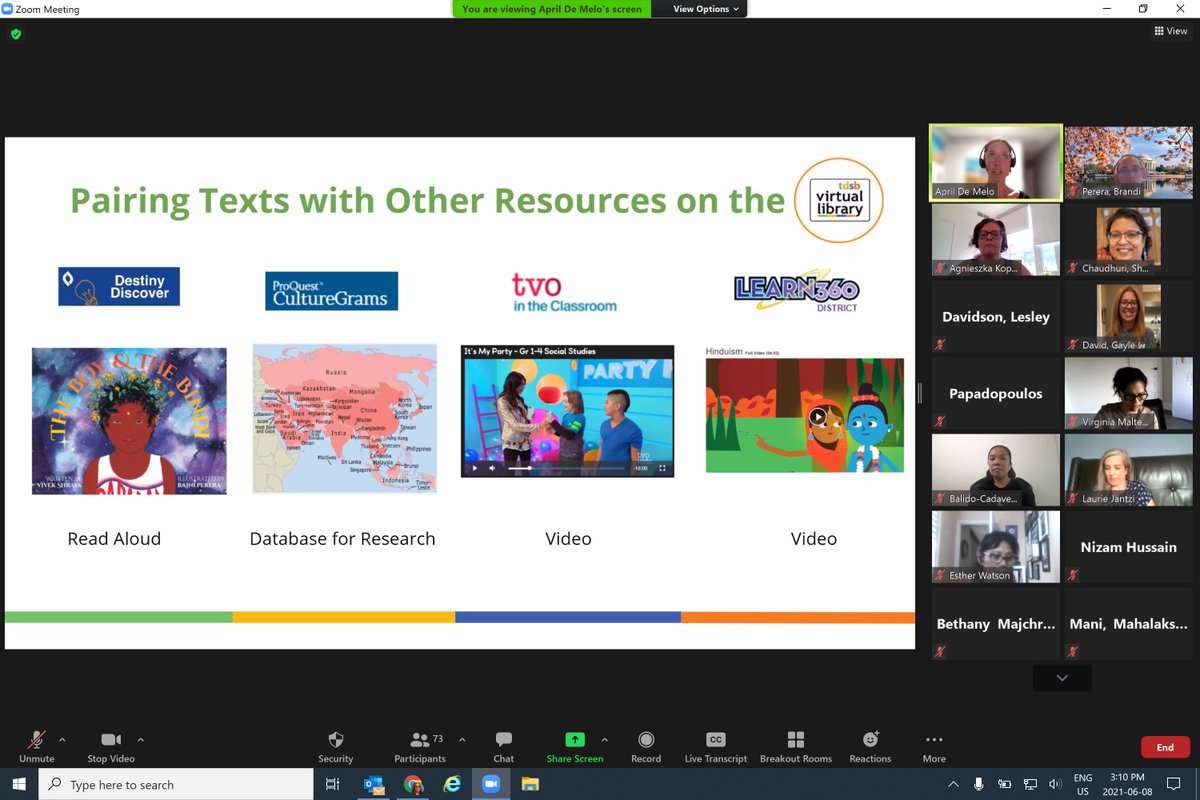Open the Reactions menu
Viewport: 1200px width, 800px height.
tap(871, 746)
